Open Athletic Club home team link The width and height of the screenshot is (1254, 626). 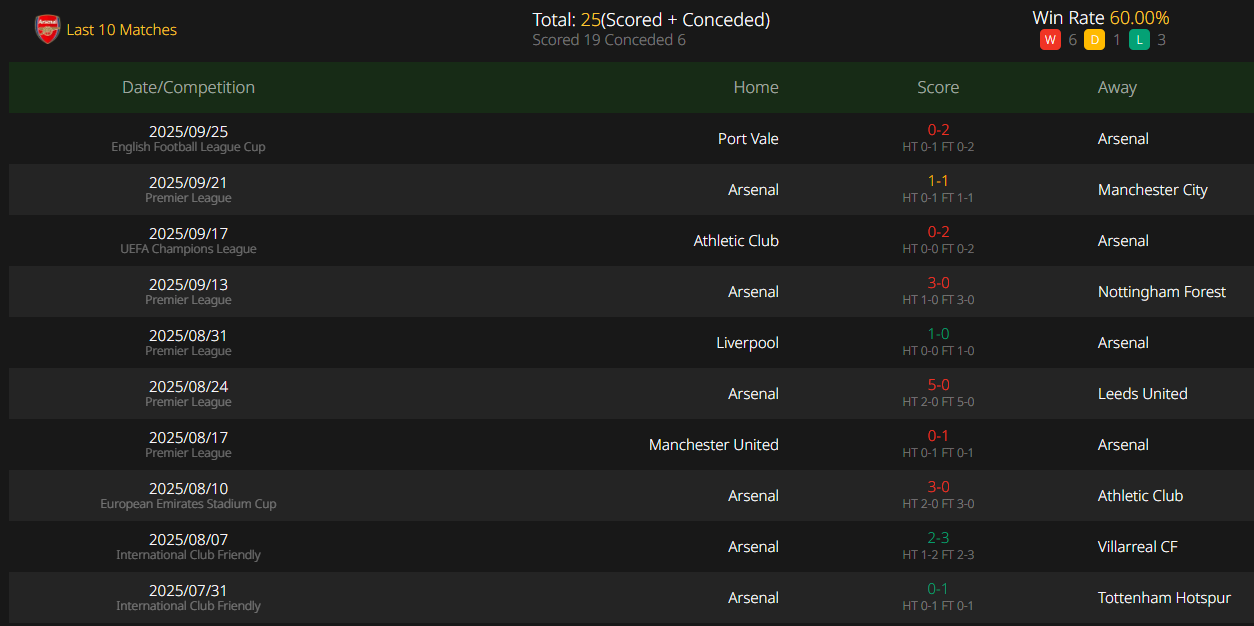[736, 240]
